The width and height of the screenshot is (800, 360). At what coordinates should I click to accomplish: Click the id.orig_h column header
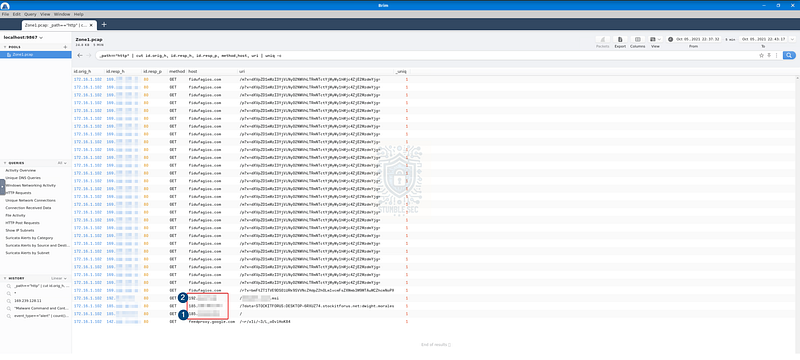82,71
